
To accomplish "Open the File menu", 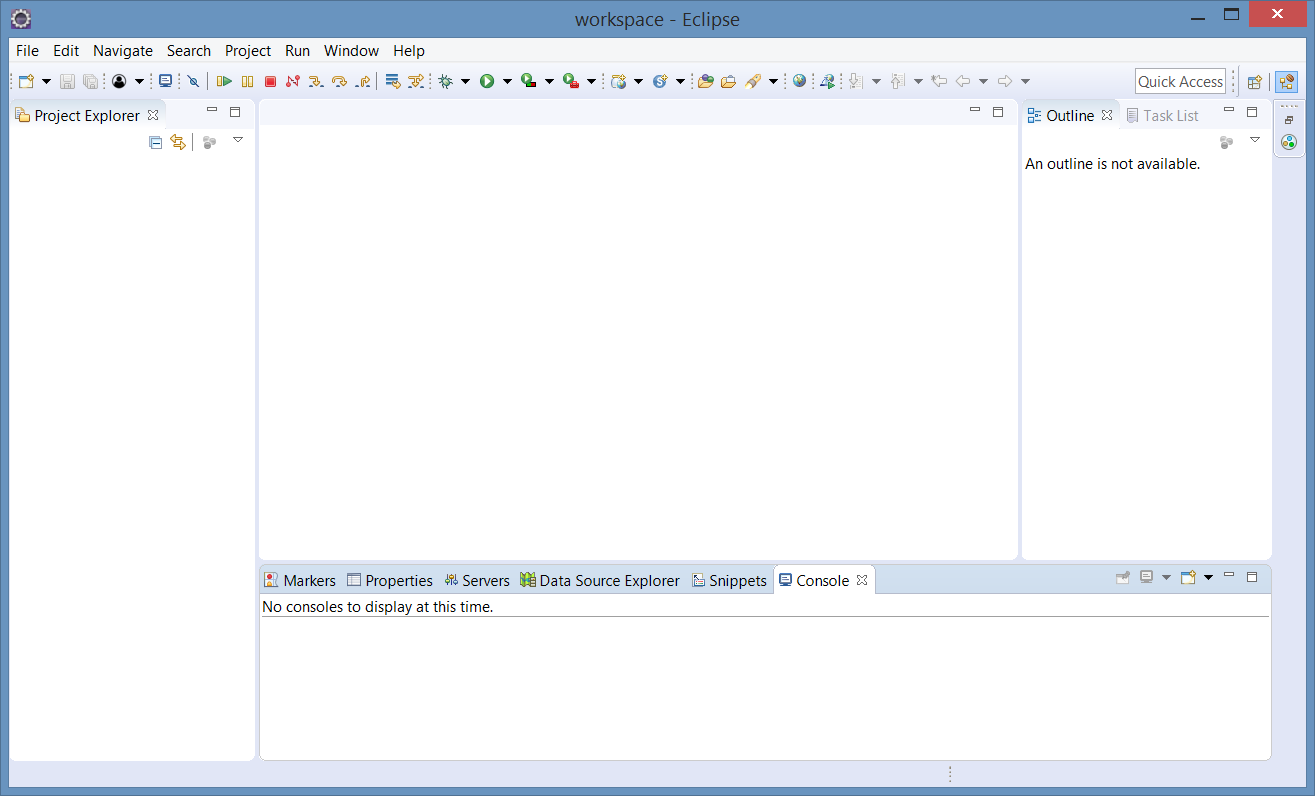I will (27, 50).
